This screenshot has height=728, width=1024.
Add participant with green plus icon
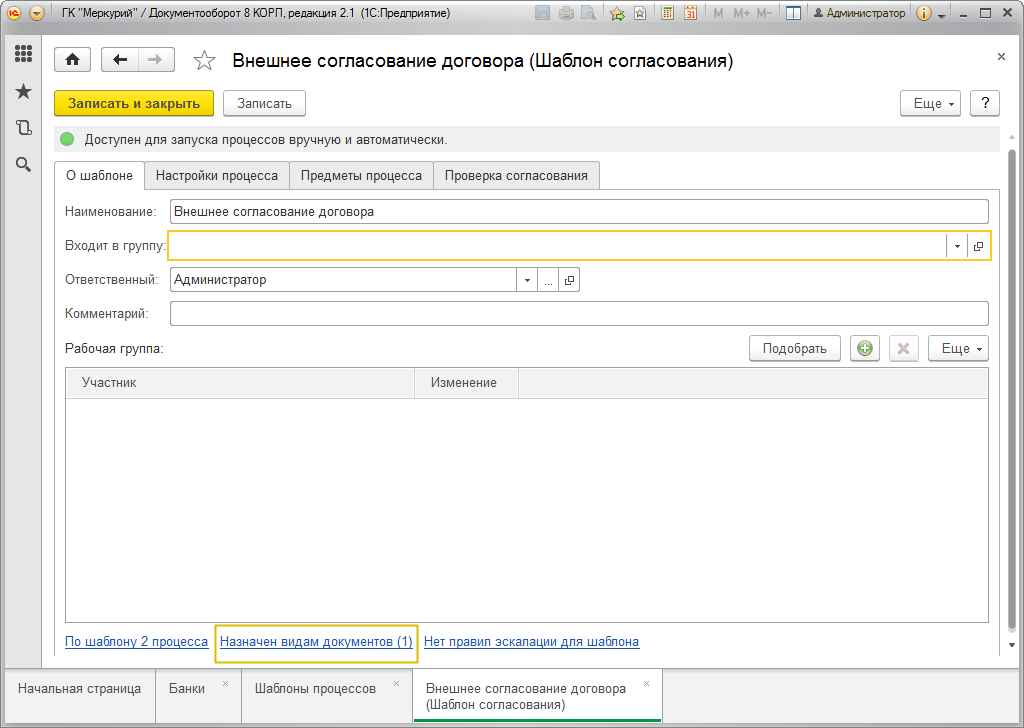click(x=865, y=349)
